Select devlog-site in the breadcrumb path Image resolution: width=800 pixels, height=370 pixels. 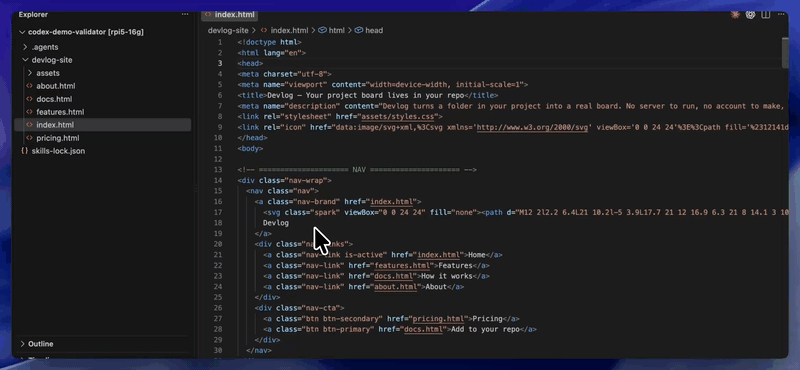pyautogui.click(x=228, y=30)
